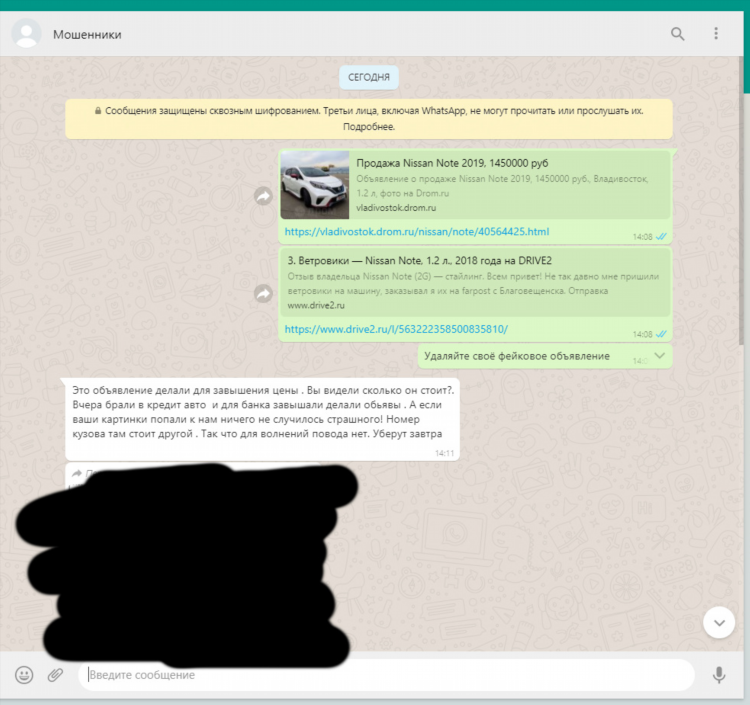Focus the Введите сообщение input field
This screenshot has width=750, height=705.
[x=386, y=675]
